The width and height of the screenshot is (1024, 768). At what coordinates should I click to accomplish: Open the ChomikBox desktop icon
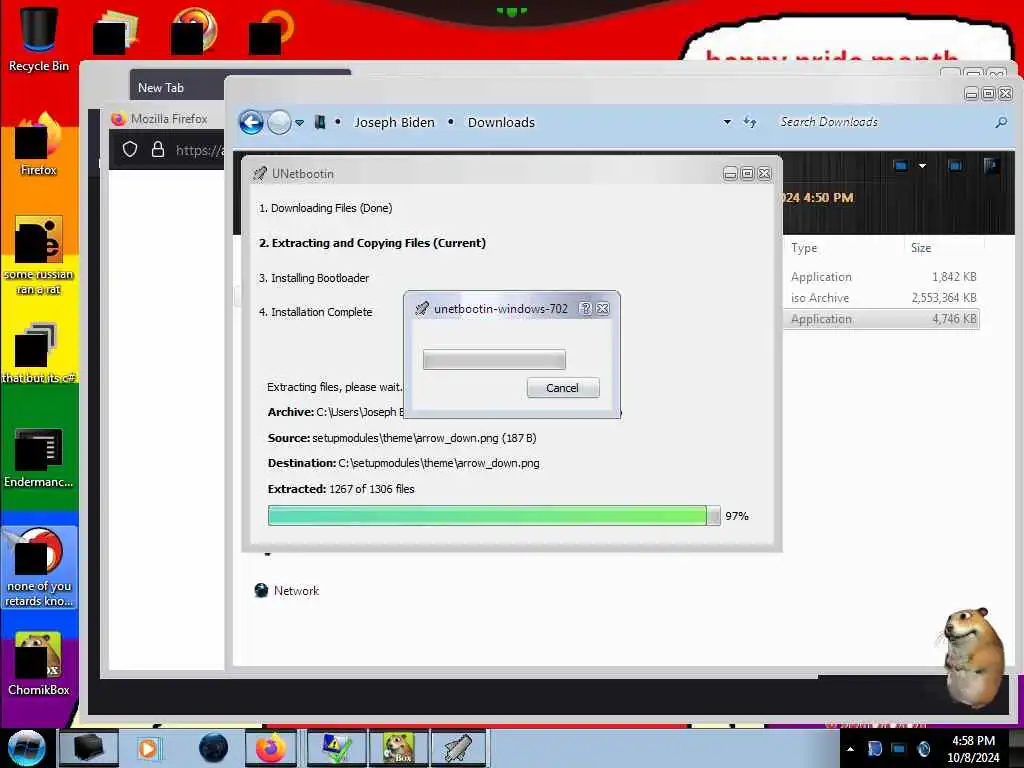(x=39, y=664)
